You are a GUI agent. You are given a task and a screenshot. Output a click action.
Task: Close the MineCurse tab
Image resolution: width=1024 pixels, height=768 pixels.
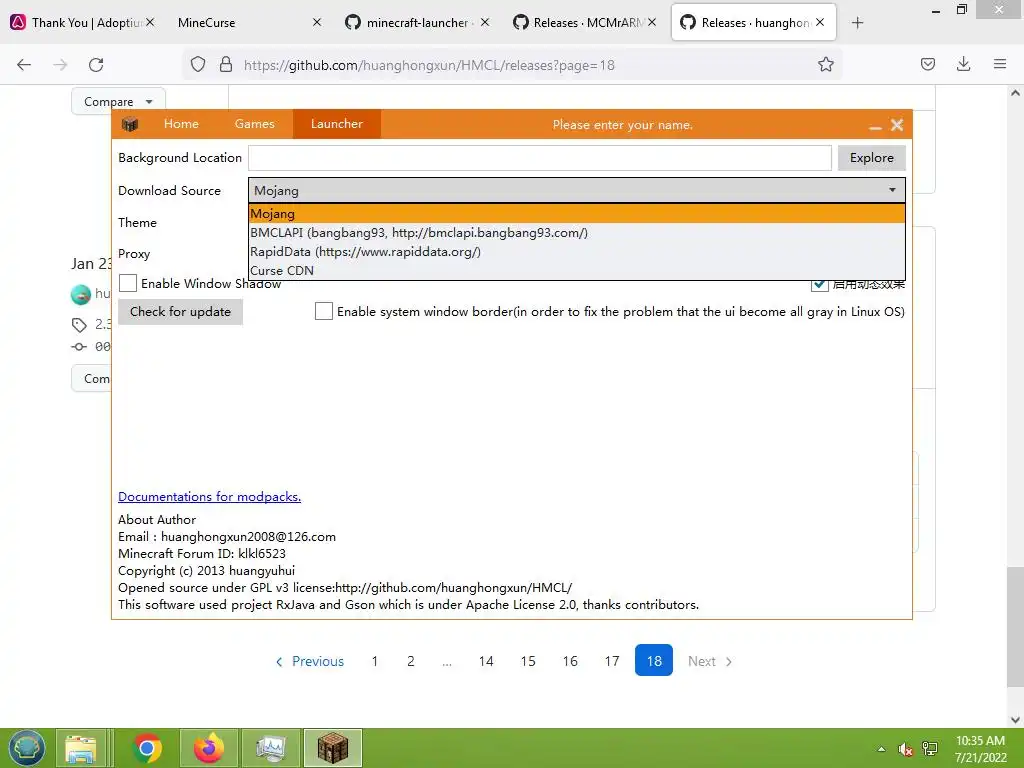coord(317,22)
